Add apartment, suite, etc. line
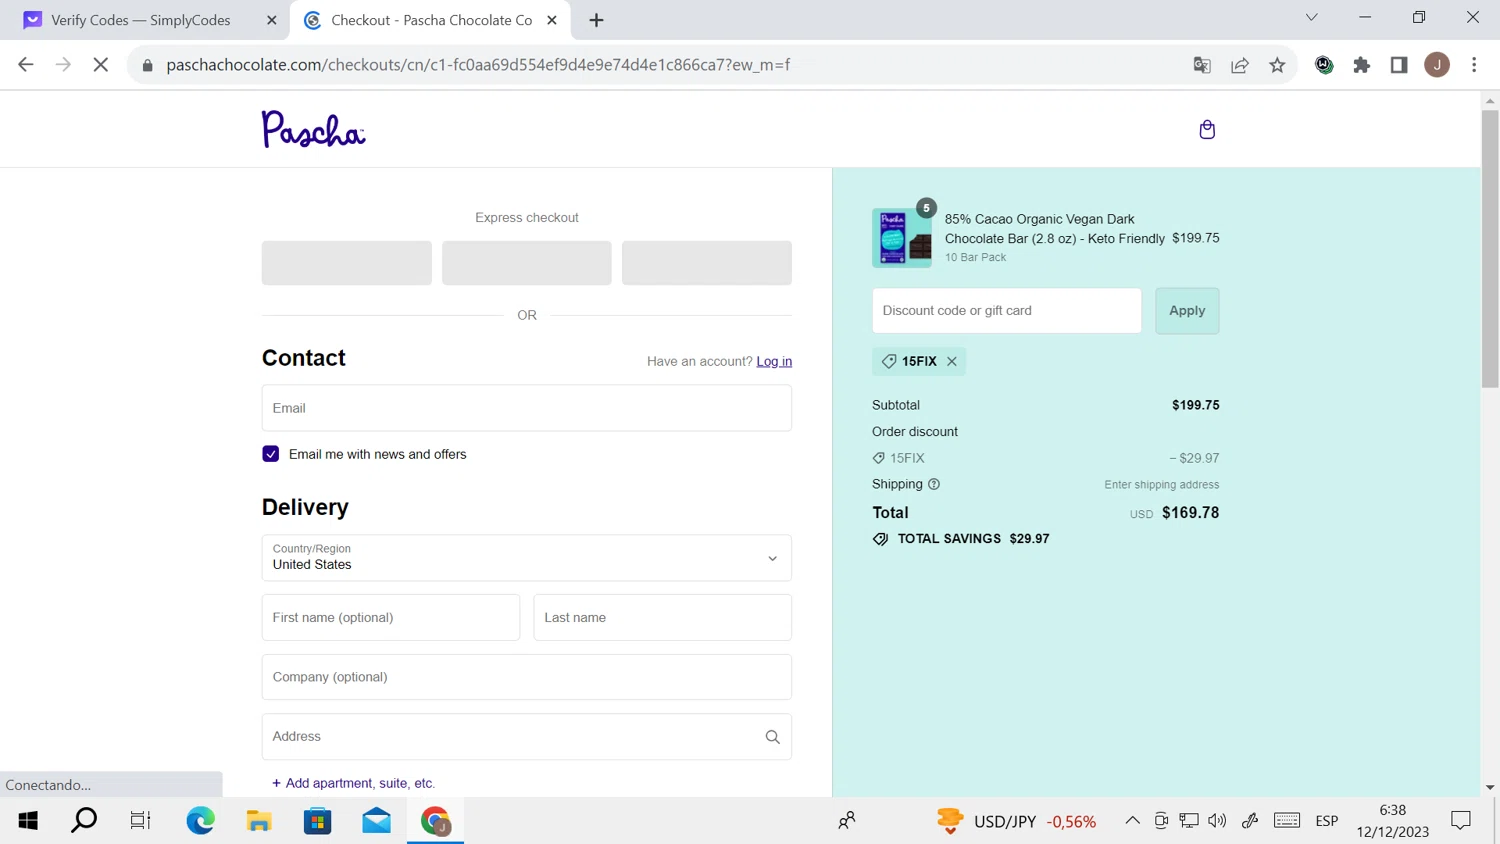Viewport: 1500px width, 844px height. [353, 783]
